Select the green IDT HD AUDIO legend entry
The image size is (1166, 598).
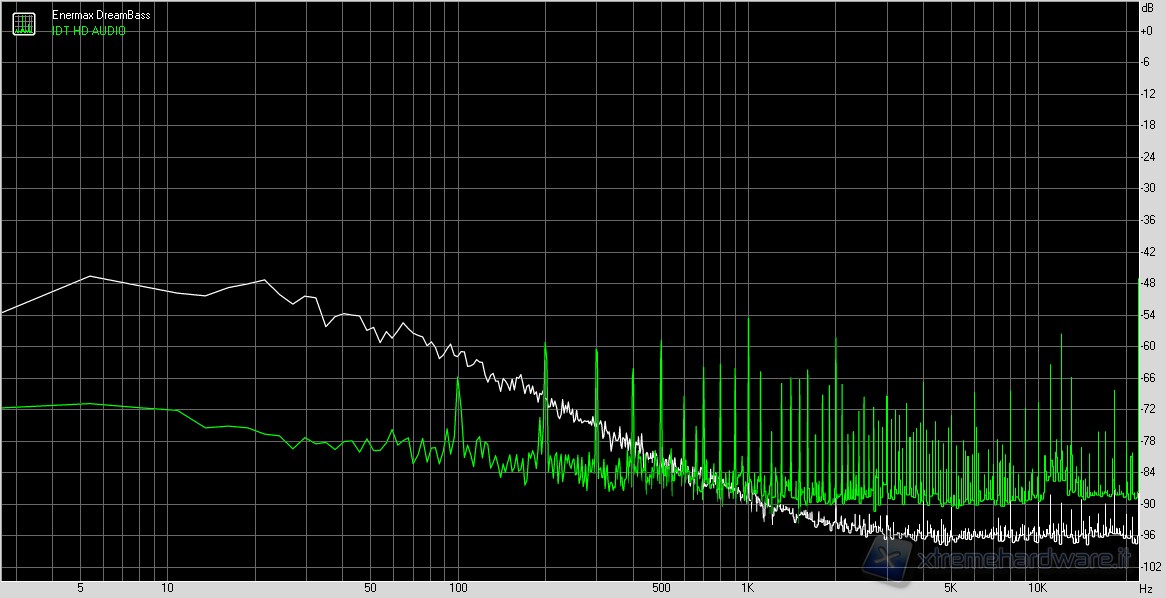pyautogui.click(x=89, y=30)
